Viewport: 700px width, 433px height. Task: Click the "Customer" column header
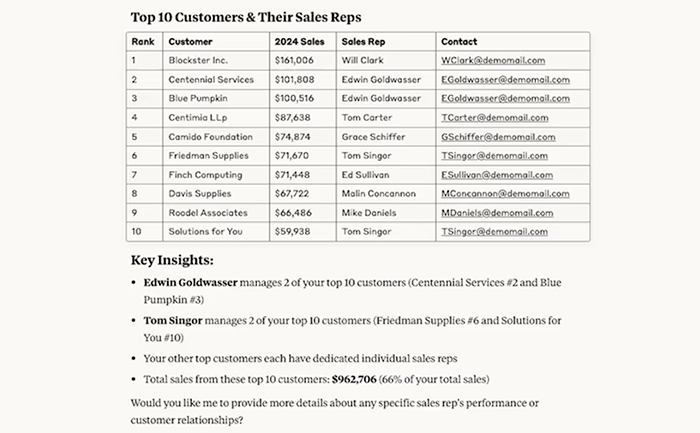tap(190, 42)
